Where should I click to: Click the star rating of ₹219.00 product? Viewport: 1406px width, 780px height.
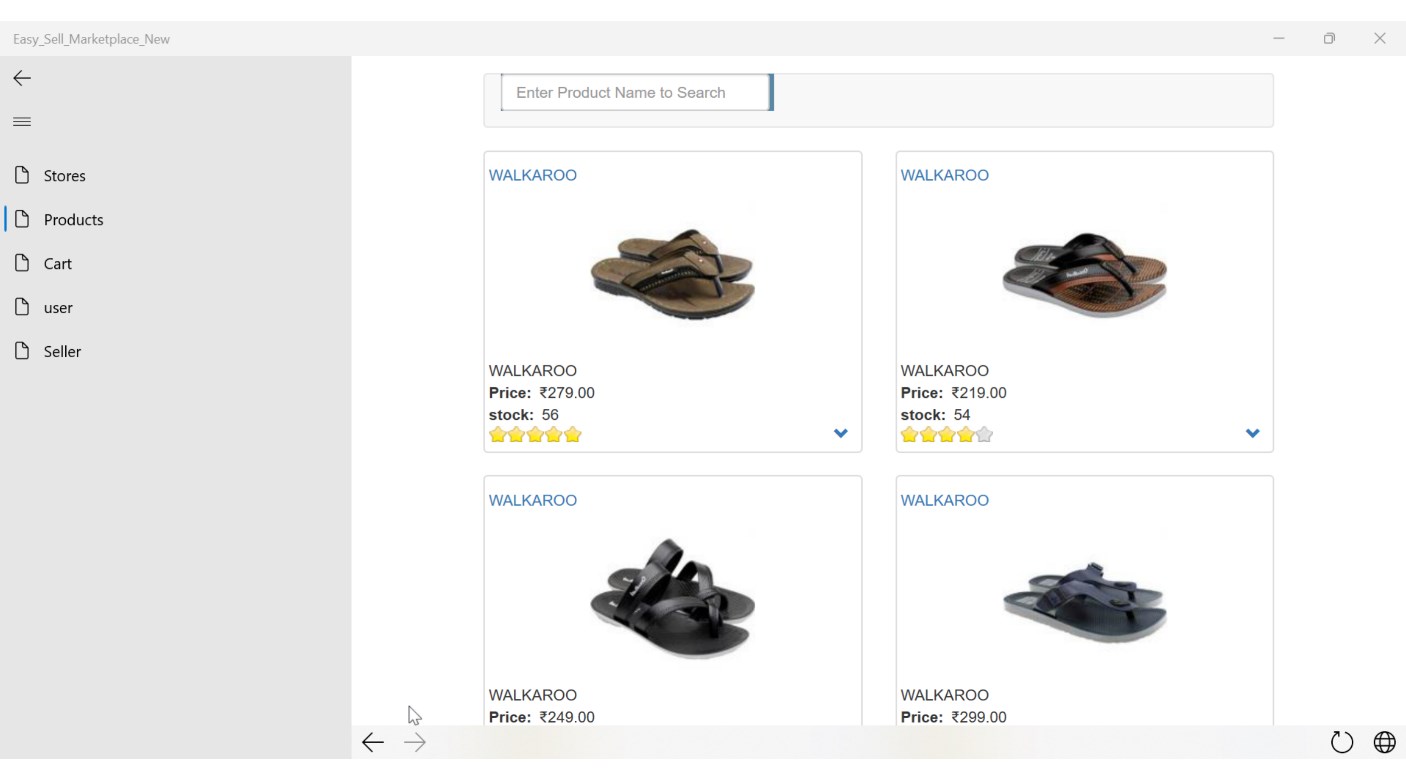pos(946,435)
